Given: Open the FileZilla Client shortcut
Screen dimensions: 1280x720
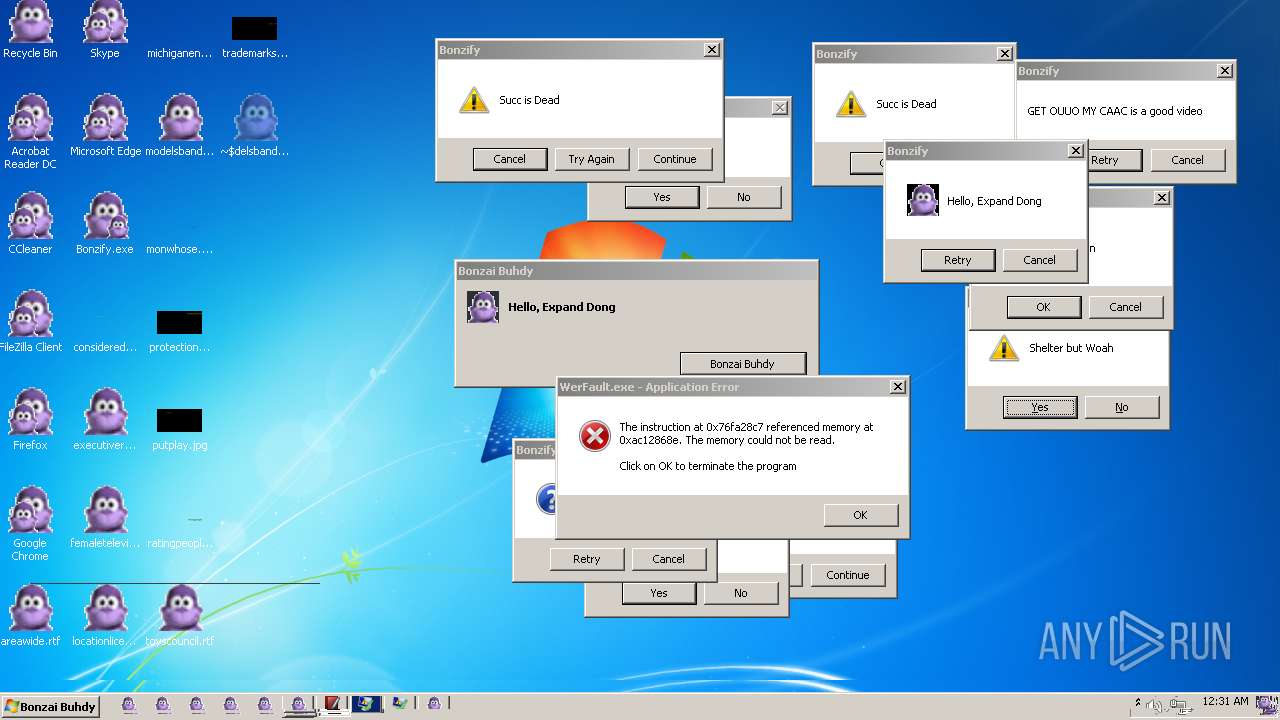Looking at the screenshot, I should (30, 322).
